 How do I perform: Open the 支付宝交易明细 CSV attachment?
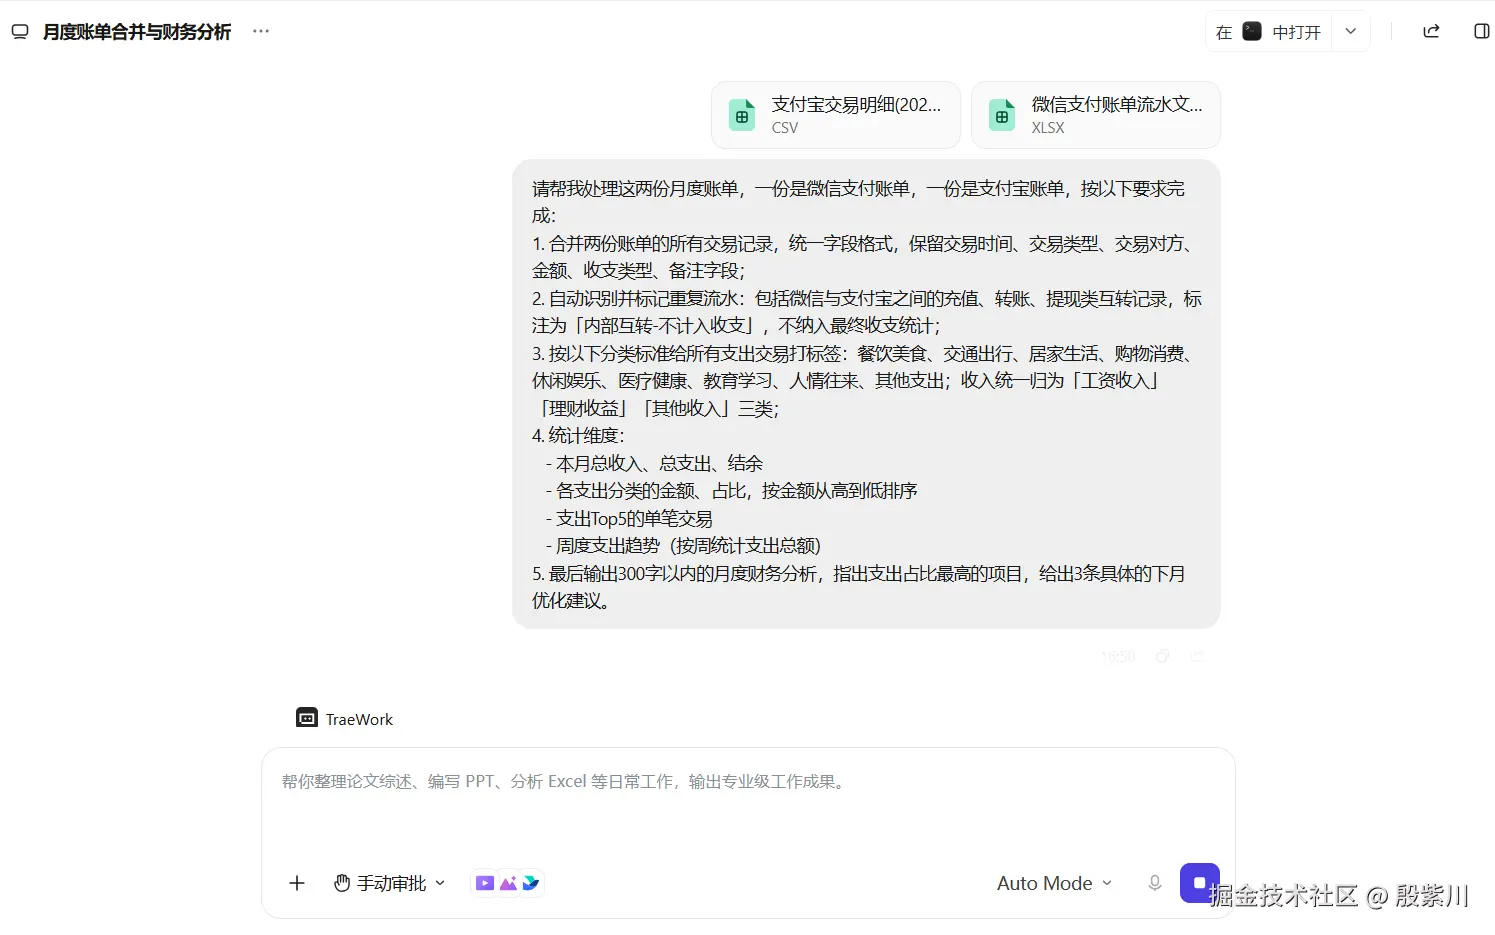click(836, 115)
